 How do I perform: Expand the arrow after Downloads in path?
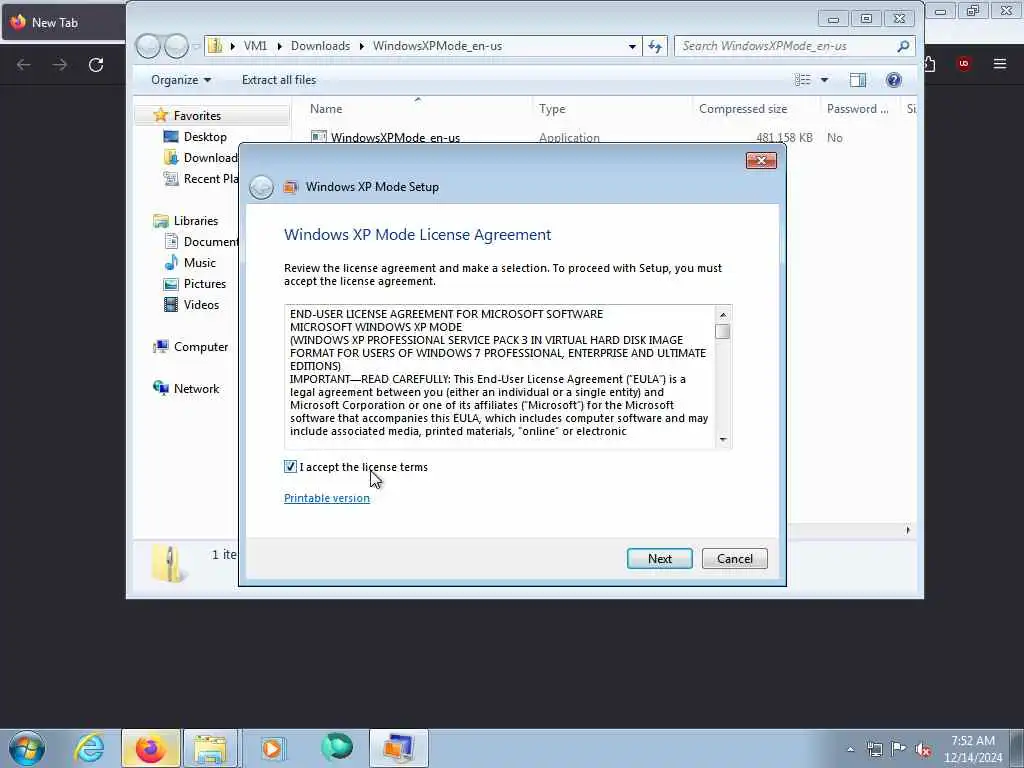(361, 46)
